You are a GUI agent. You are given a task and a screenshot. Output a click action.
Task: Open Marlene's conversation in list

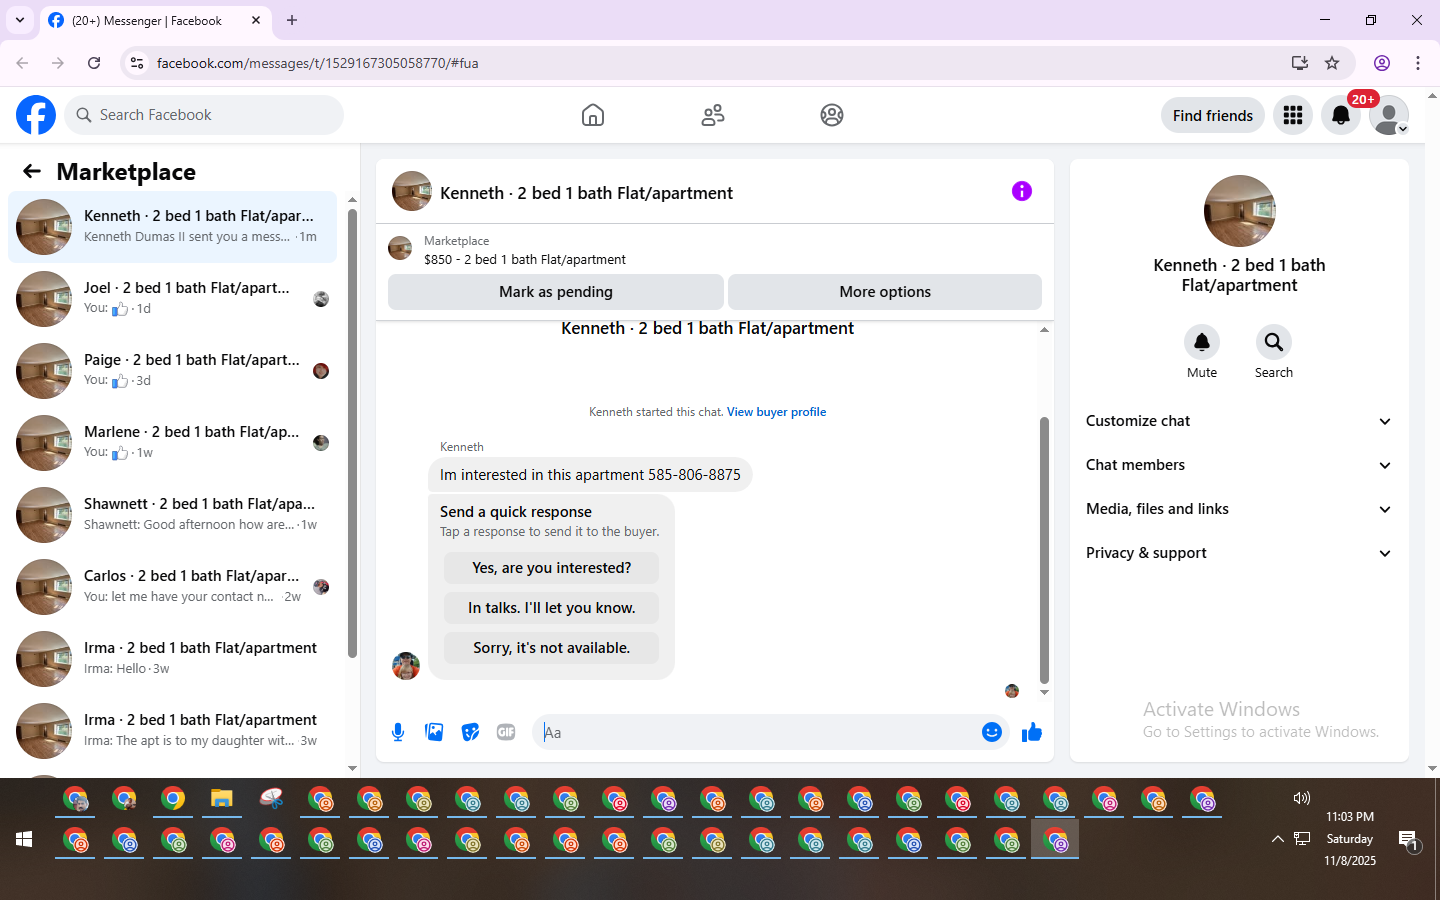tap(173, 443)
